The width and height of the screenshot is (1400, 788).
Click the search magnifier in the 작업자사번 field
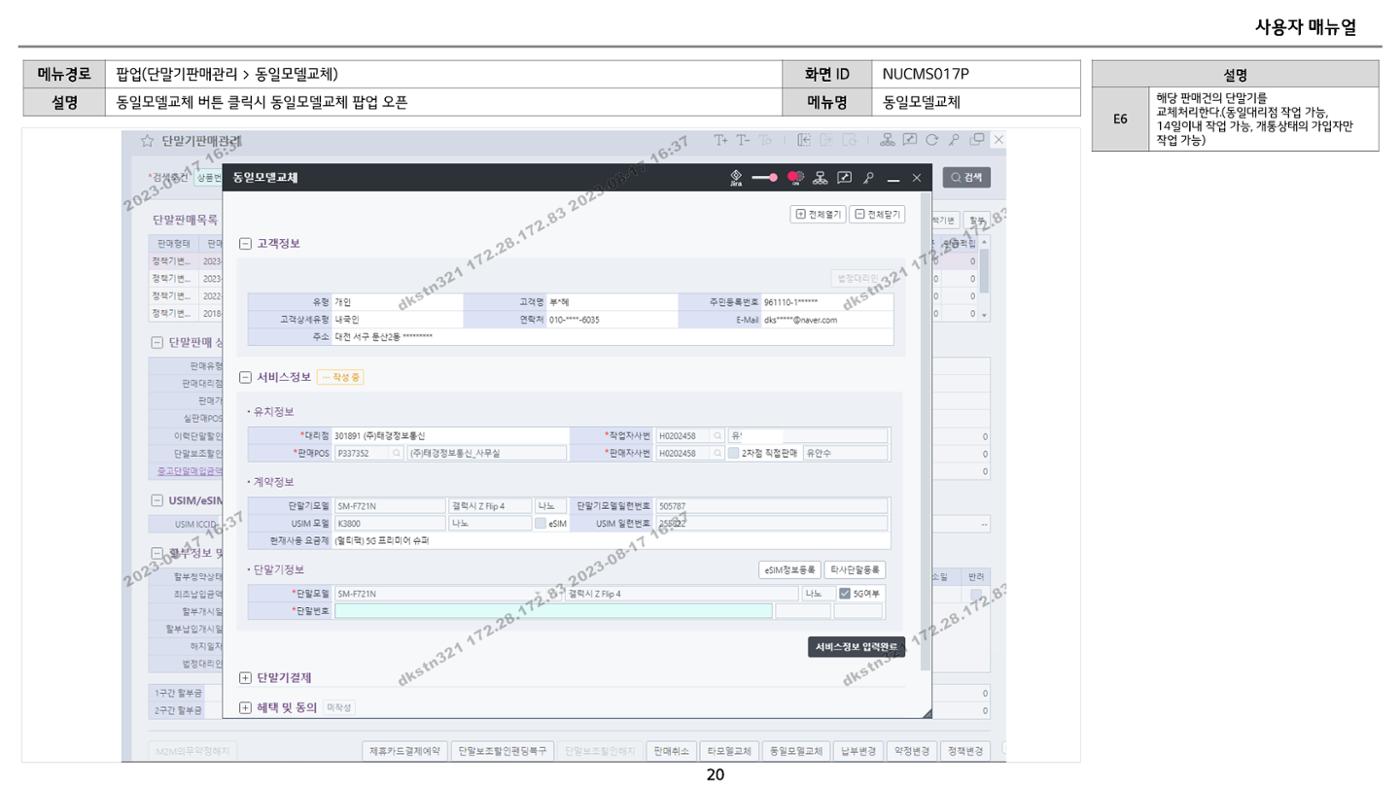click(717, 436)
